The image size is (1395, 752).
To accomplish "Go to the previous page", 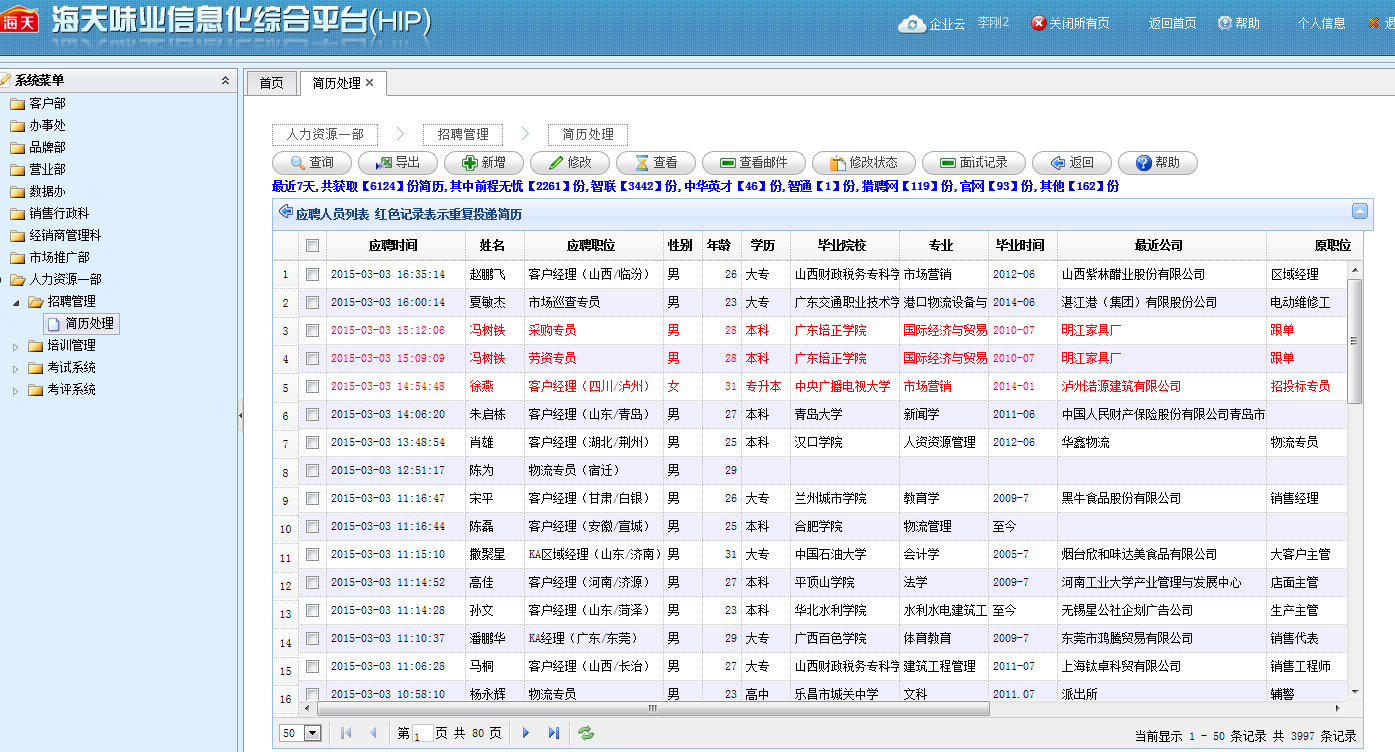I will pyautogui.click(x=373, y=733).
